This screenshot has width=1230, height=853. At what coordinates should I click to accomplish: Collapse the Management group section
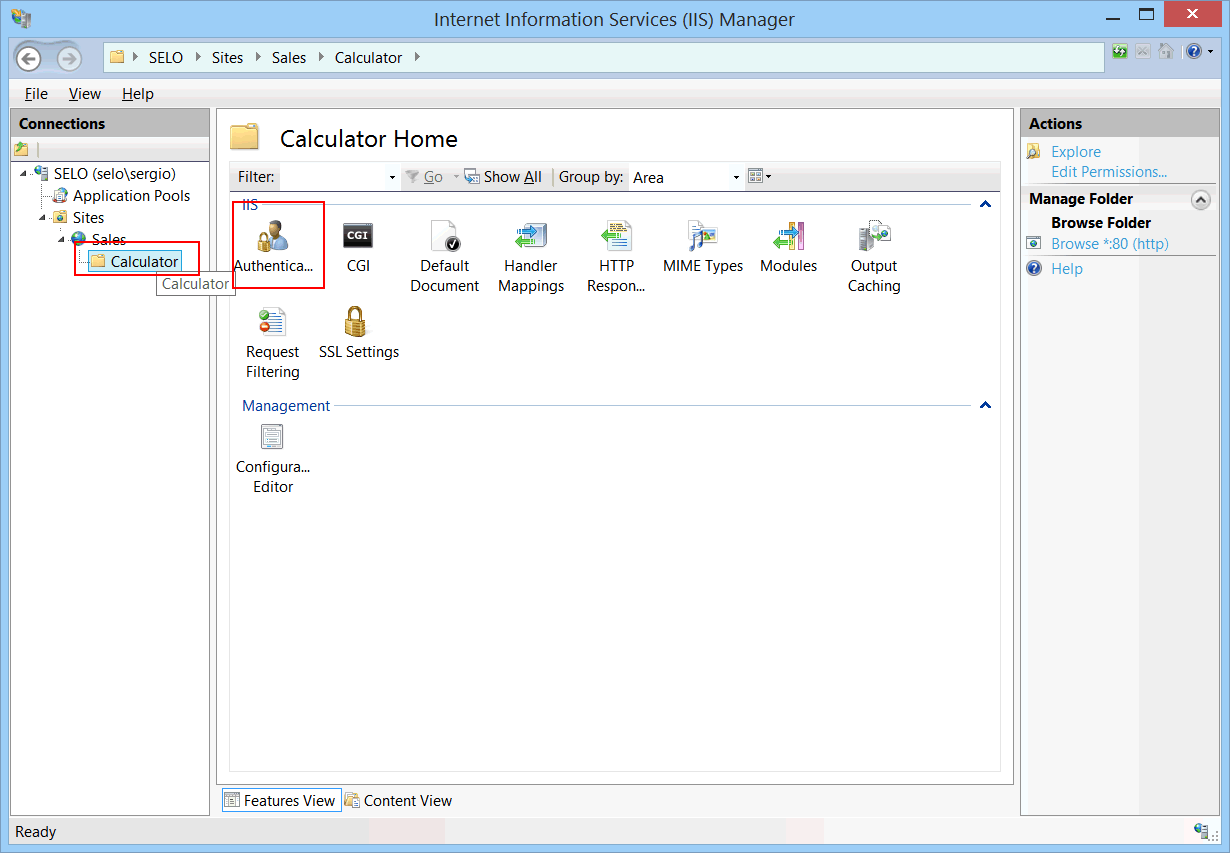pos(985,405)
